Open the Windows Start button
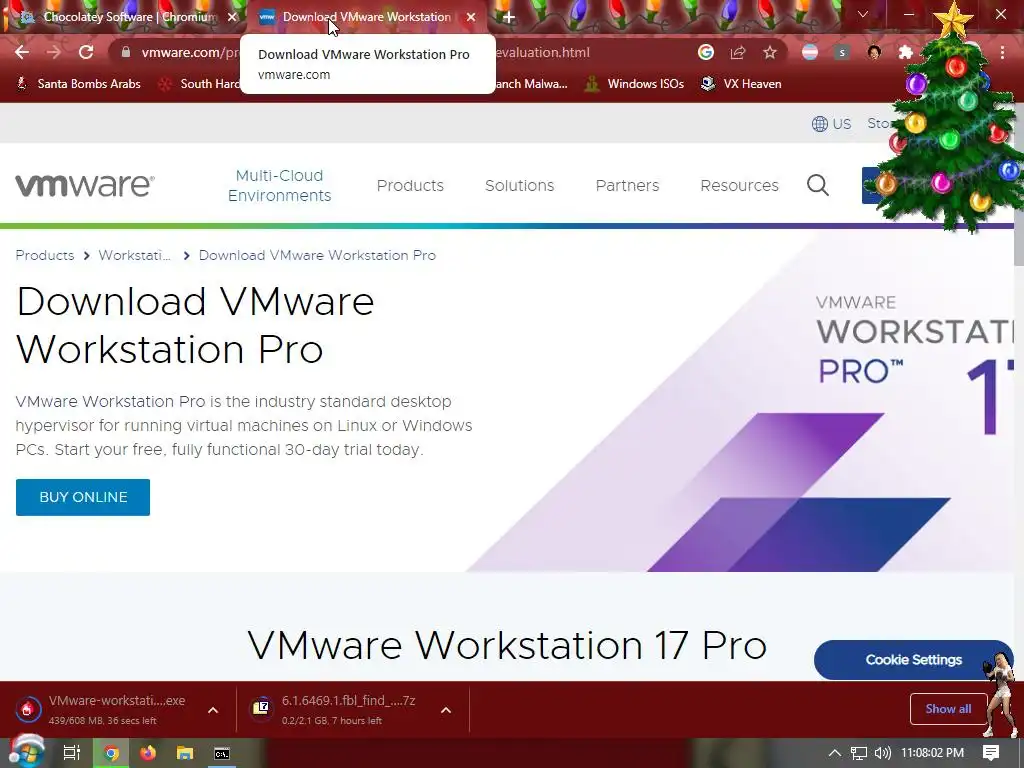Viewport: 1024px width, 768px height. (x=26, y=753)
